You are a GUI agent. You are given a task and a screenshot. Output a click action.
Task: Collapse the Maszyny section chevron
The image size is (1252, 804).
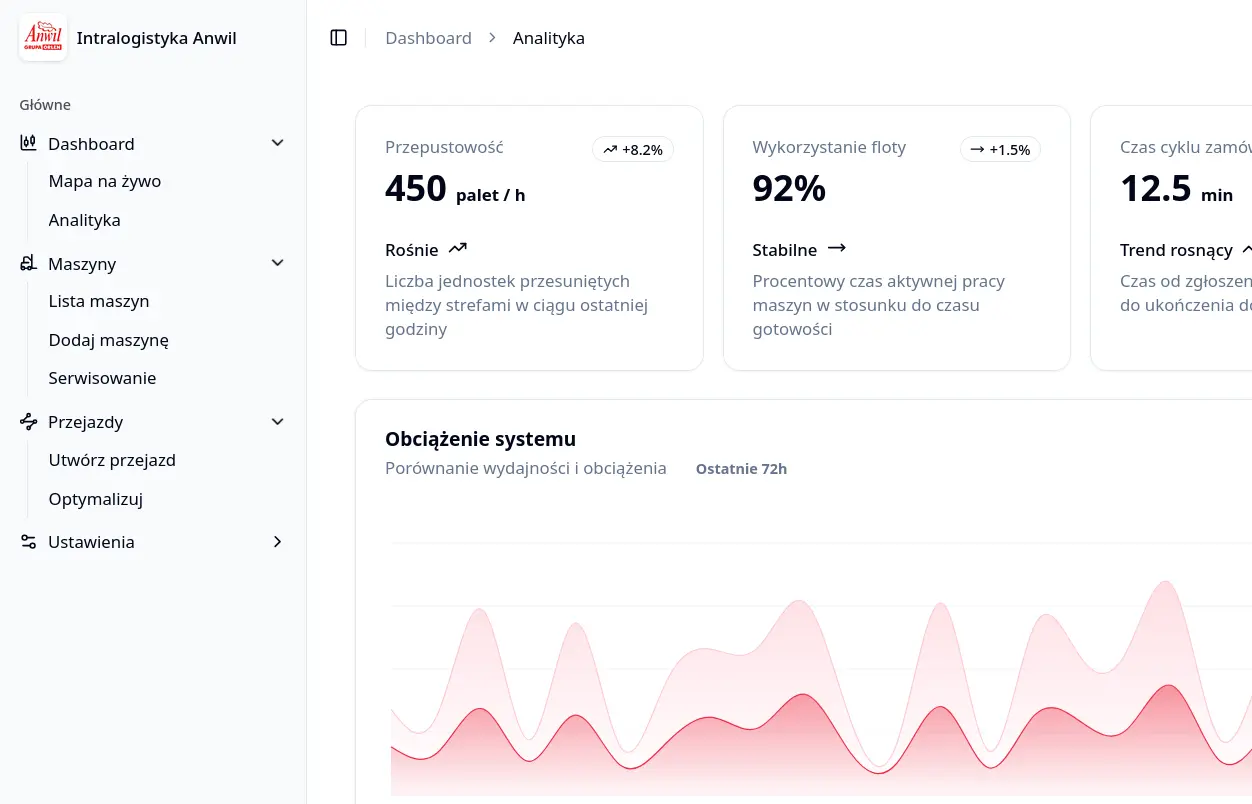point(278,263)
